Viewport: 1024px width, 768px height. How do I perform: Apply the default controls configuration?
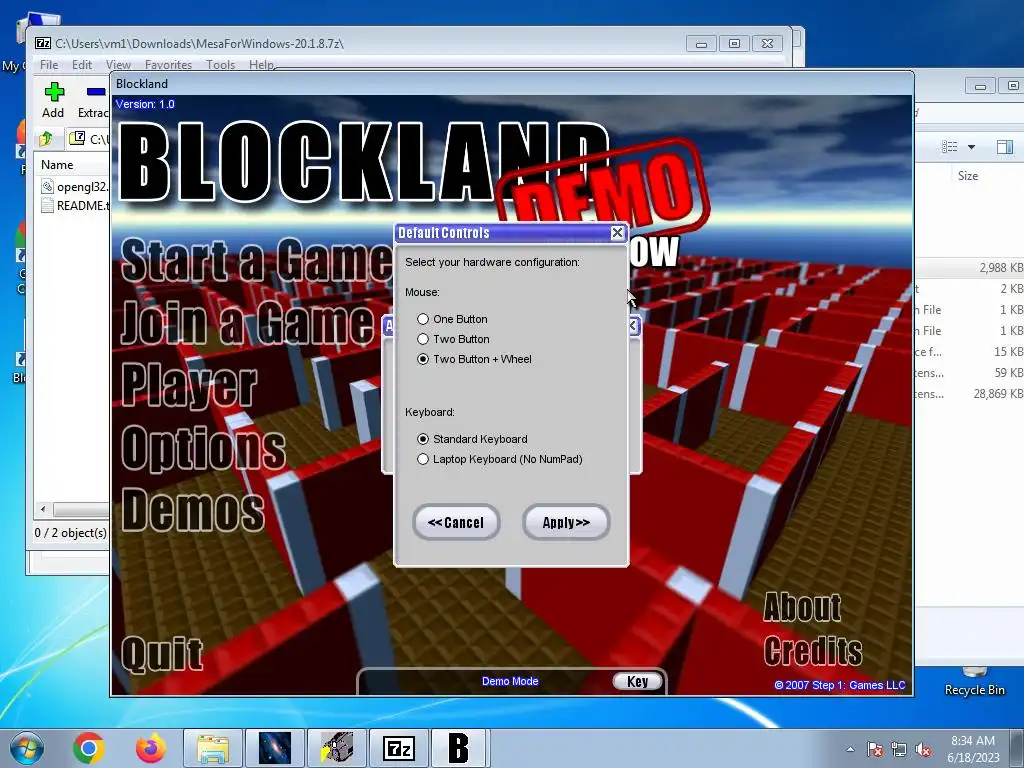point(566,522)
